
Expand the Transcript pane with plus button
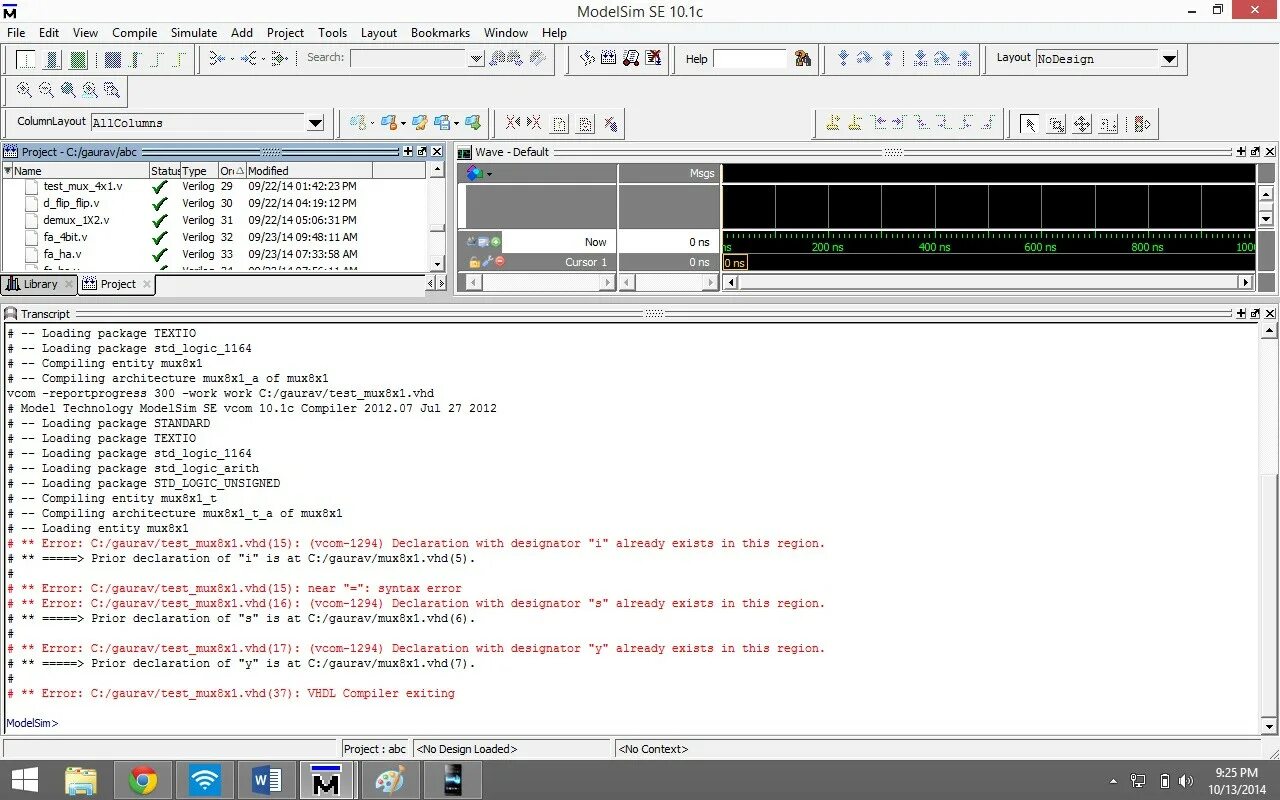[1241, 314]
